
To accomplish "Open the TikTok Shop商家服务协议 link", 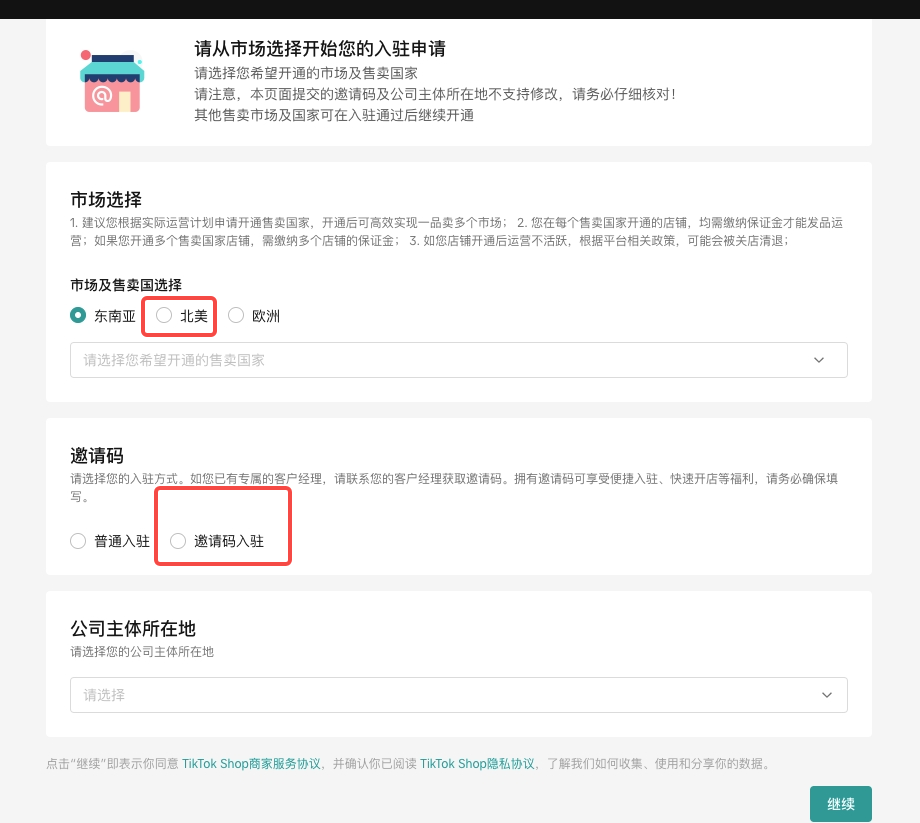I will pyautogui.click(x=251, y=764).
